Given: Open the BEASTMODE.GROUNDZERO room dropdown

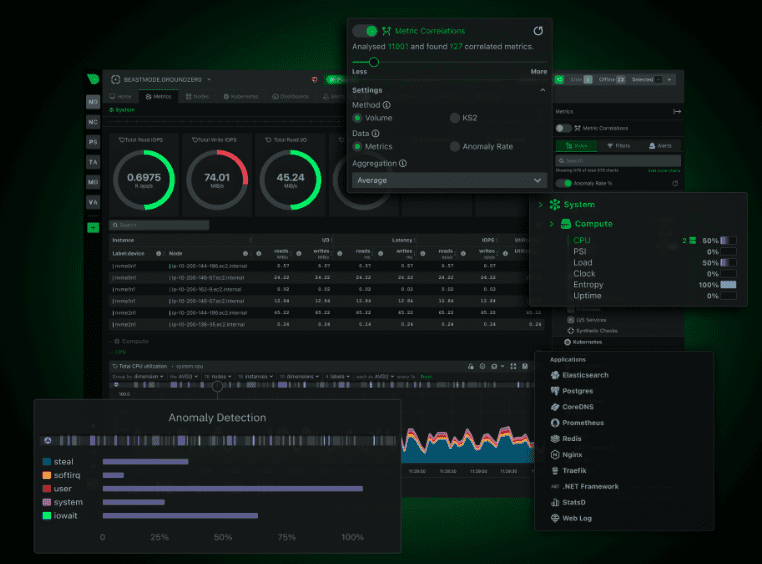Looking at the screenshot, I should click(209, 80).
